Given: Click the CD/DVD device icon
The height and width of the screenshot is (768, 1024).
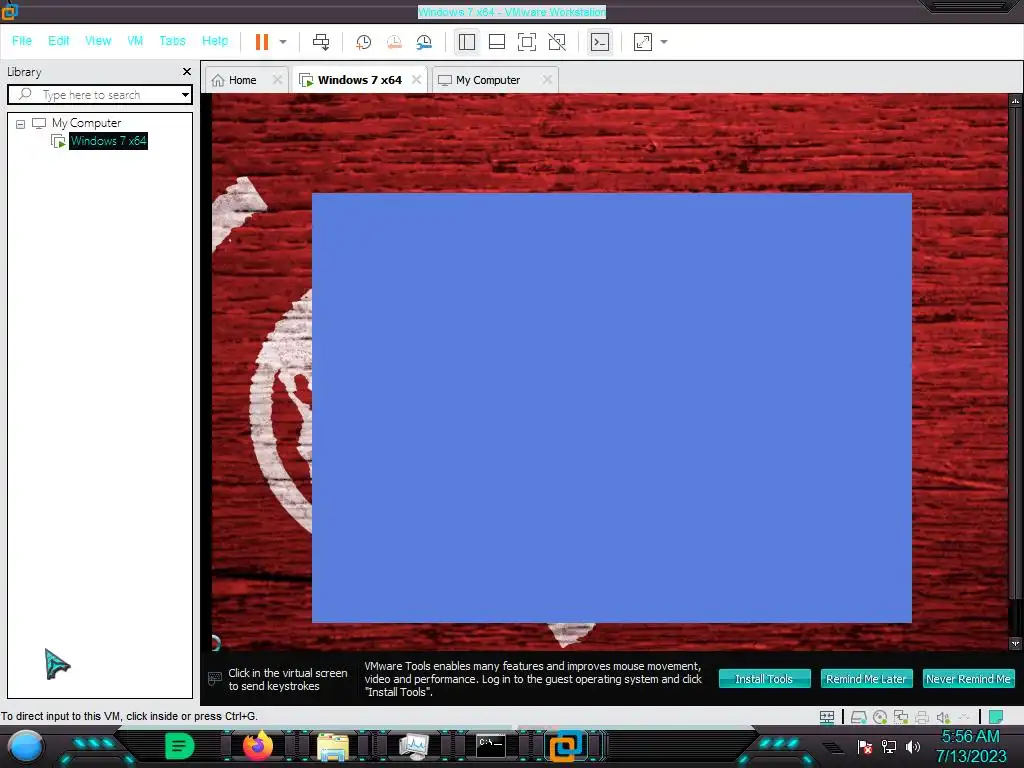Looking at the screenshot, I should (880, 717).
